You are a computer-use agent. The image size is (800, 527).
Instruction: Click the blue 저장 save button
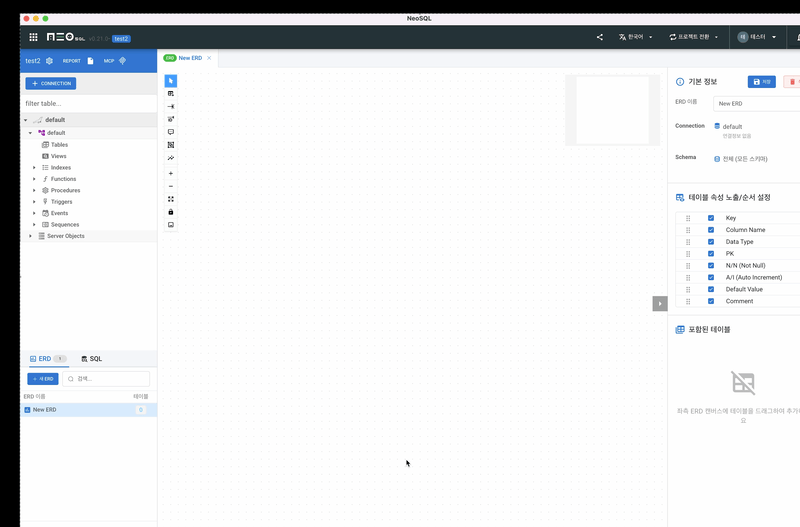click(761, 82)
